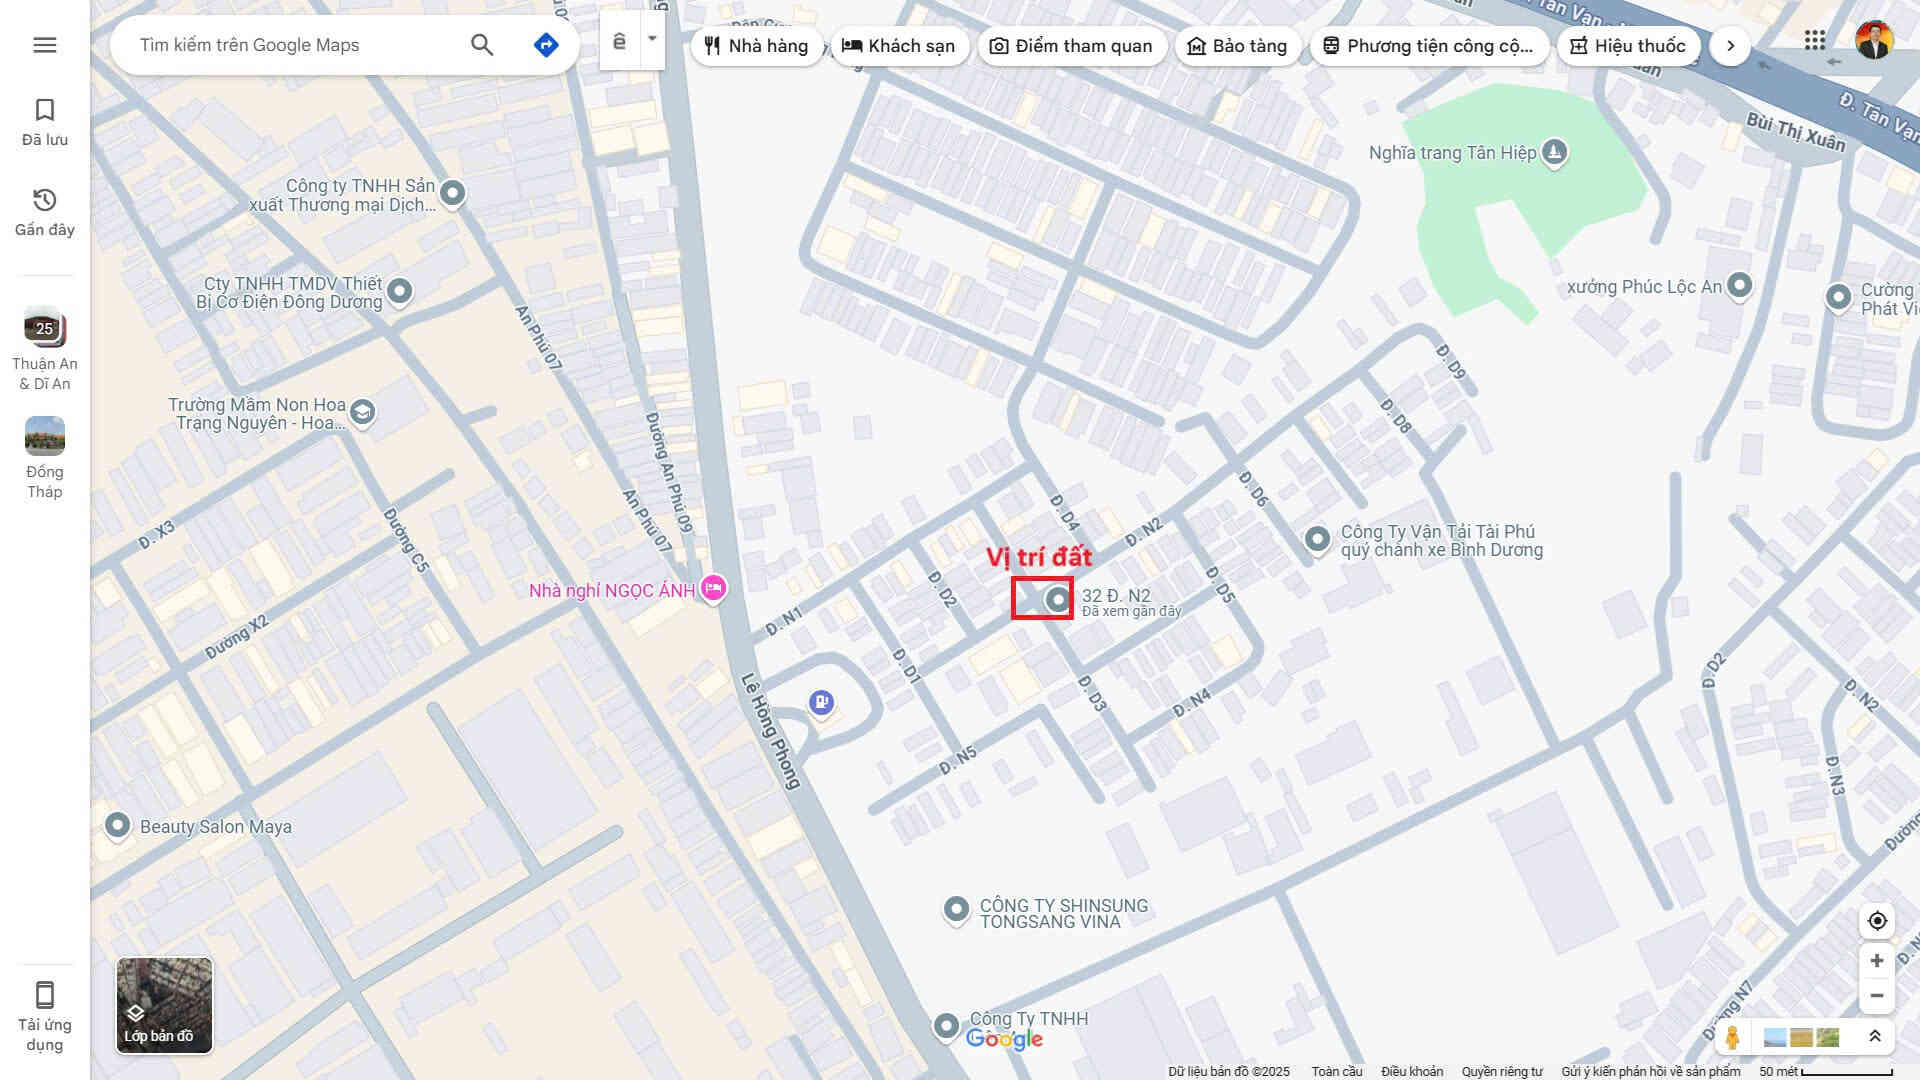Viewport: 1920px width, 1080px height.
Task: Show my current location
Action: point(1877,921)
